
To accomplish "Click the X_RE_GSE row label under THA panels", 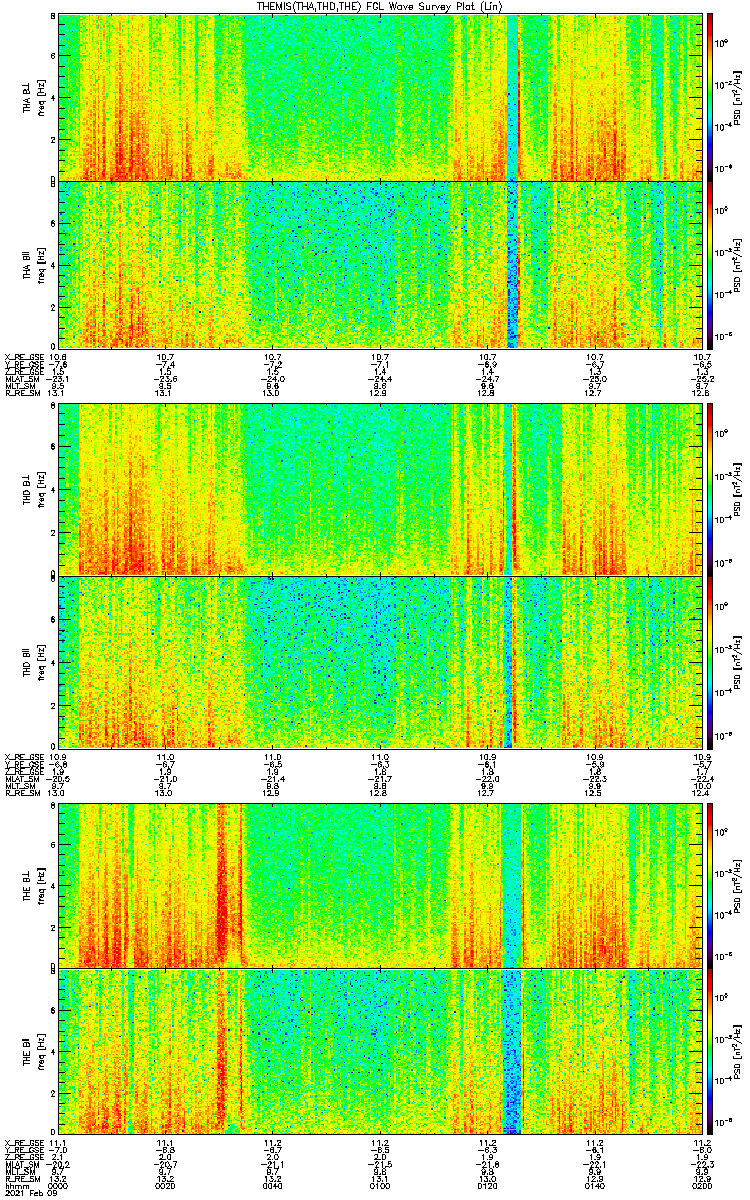I will click(x=24, y=357).
